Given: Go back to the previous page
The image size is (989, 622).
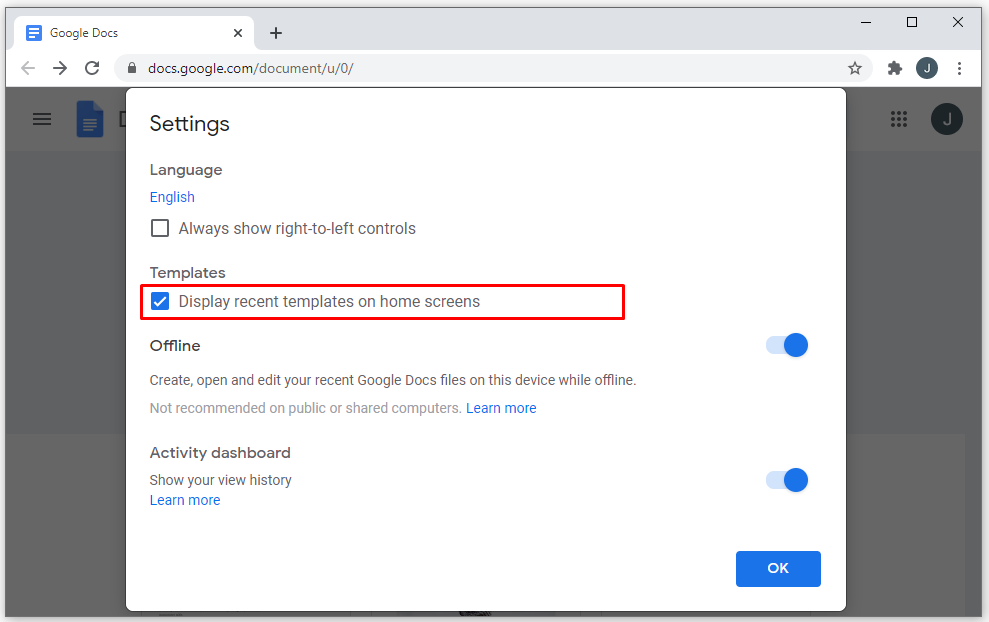Looking at the screenshot, I should (28, 68).
